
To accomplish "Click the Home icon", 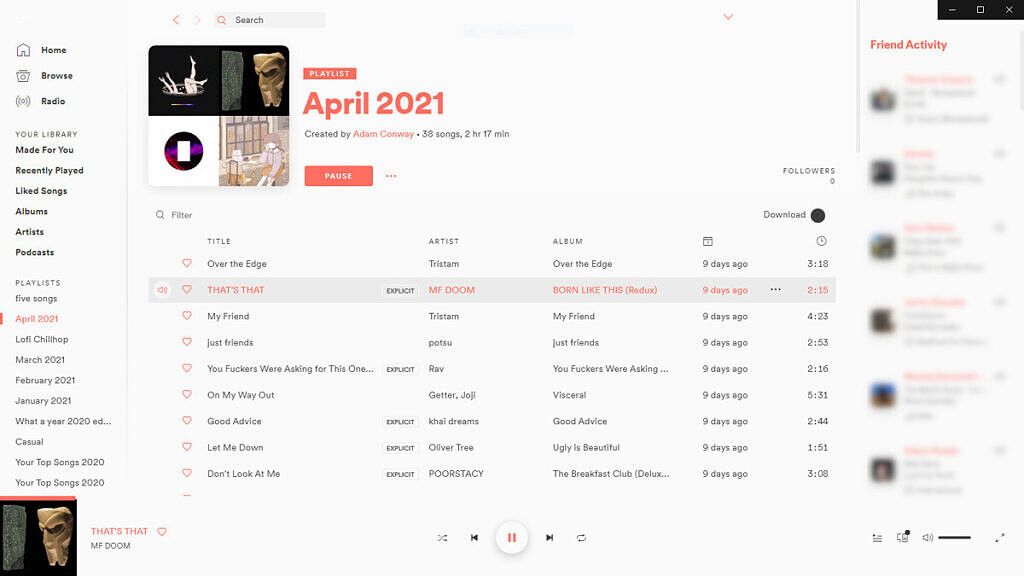I will click(23, 49).
